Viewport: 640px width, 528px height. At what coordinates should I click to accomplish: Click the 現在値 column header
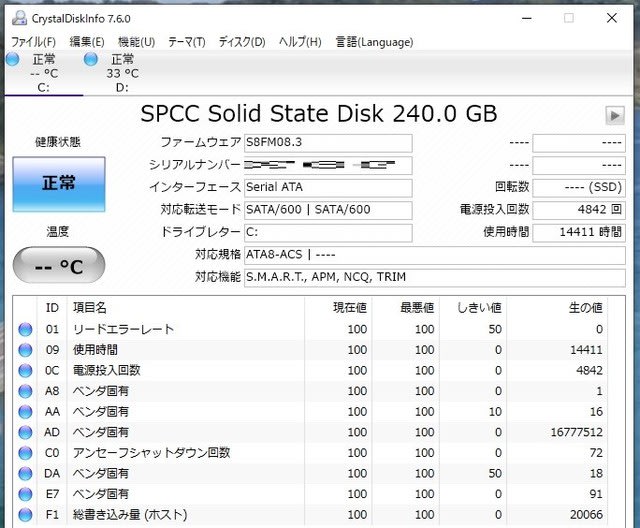pos(338,308)
